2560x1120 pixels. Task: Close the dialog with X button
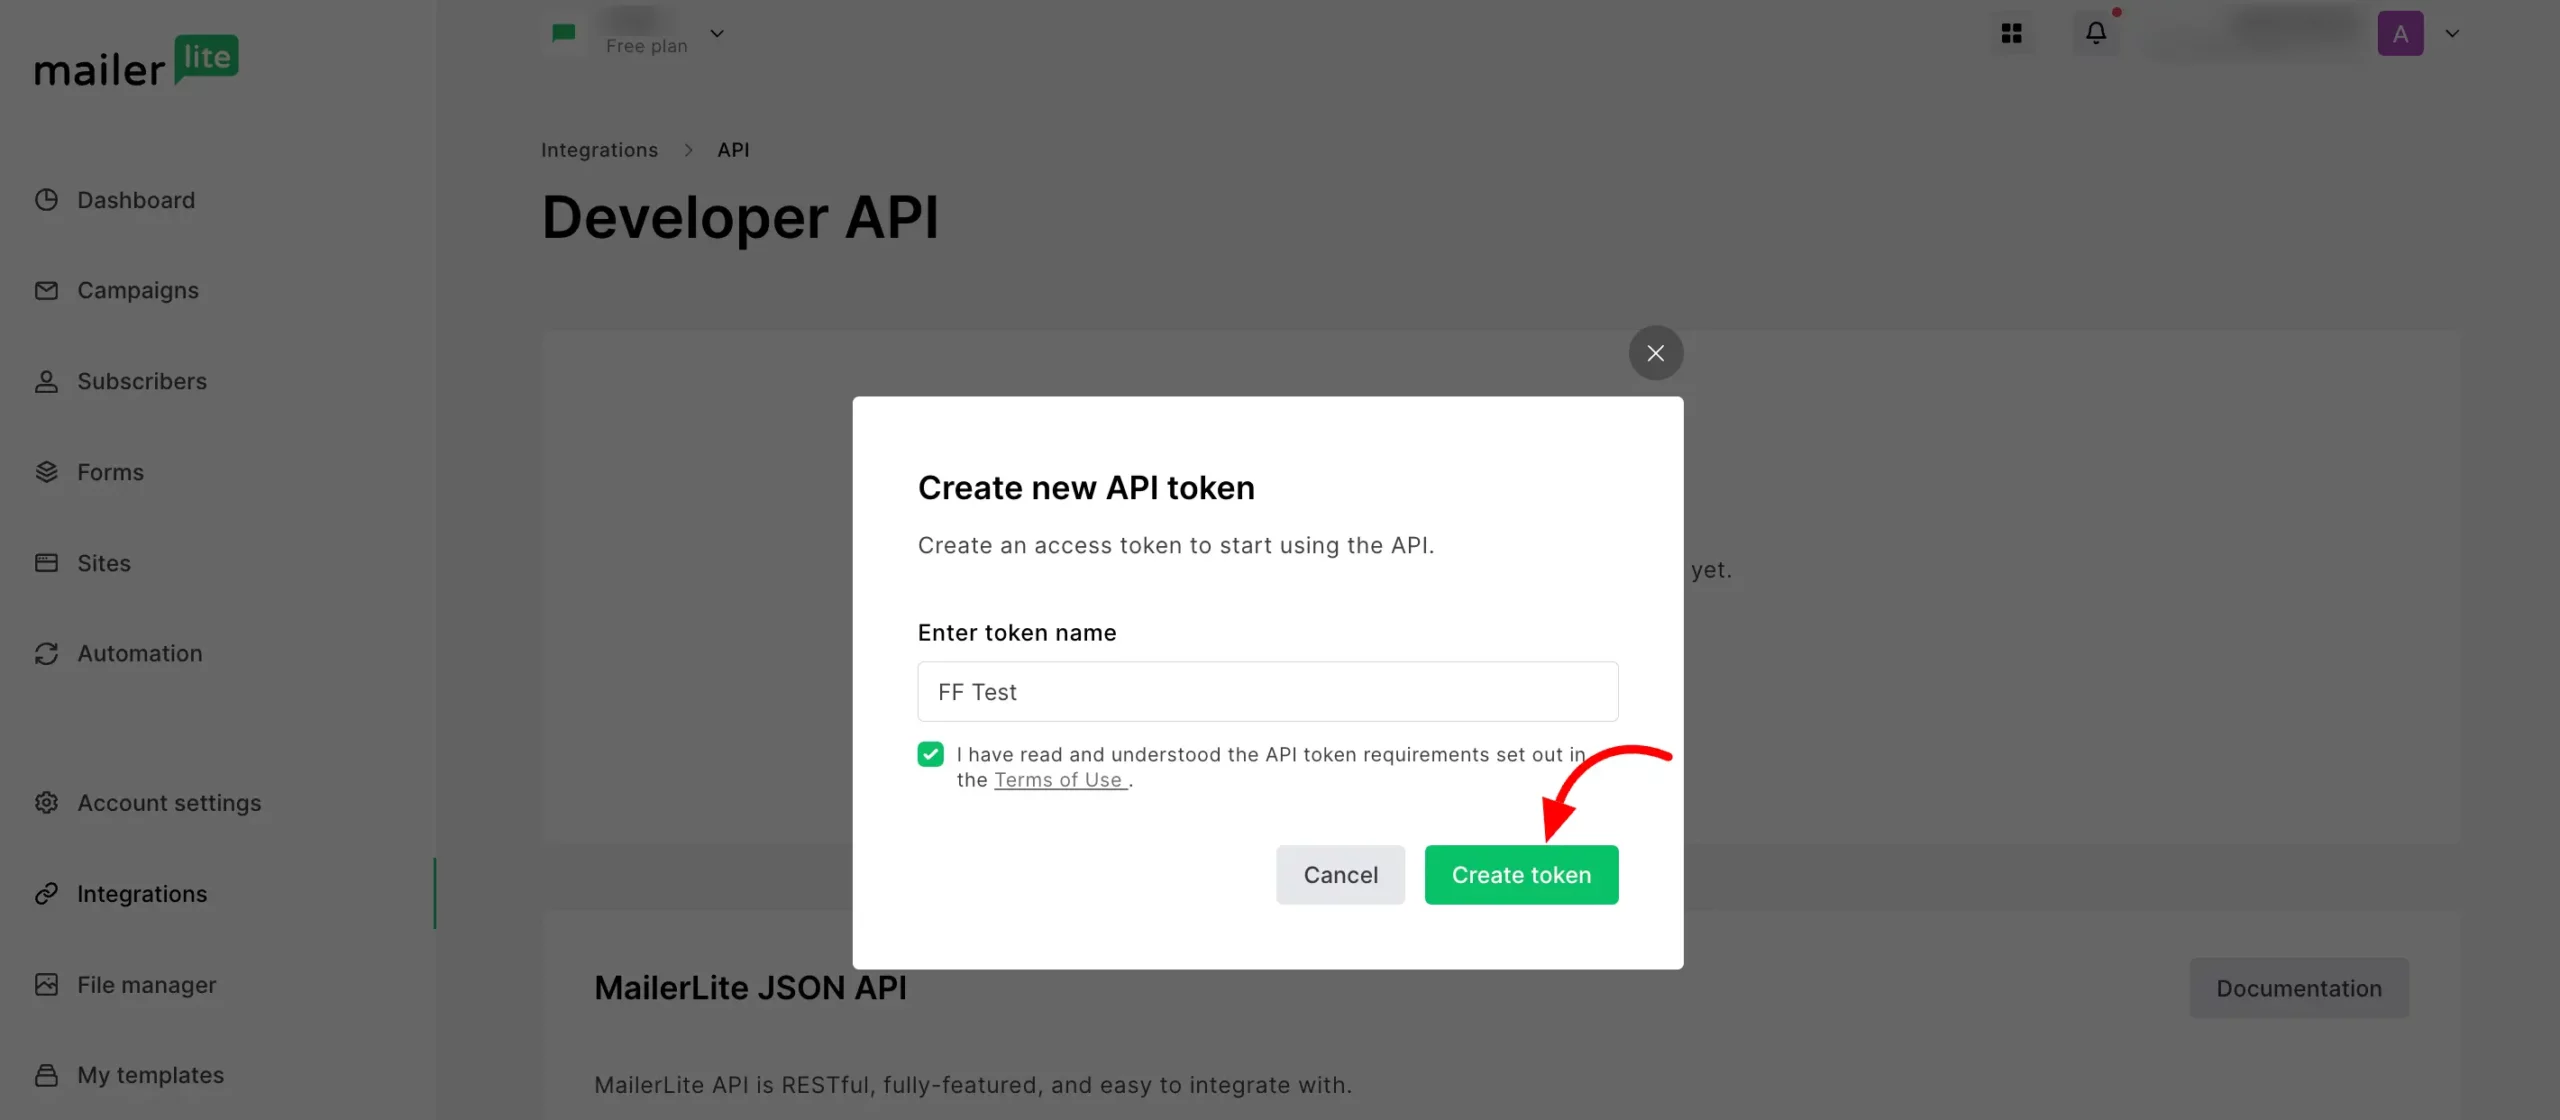(1656, 353)
